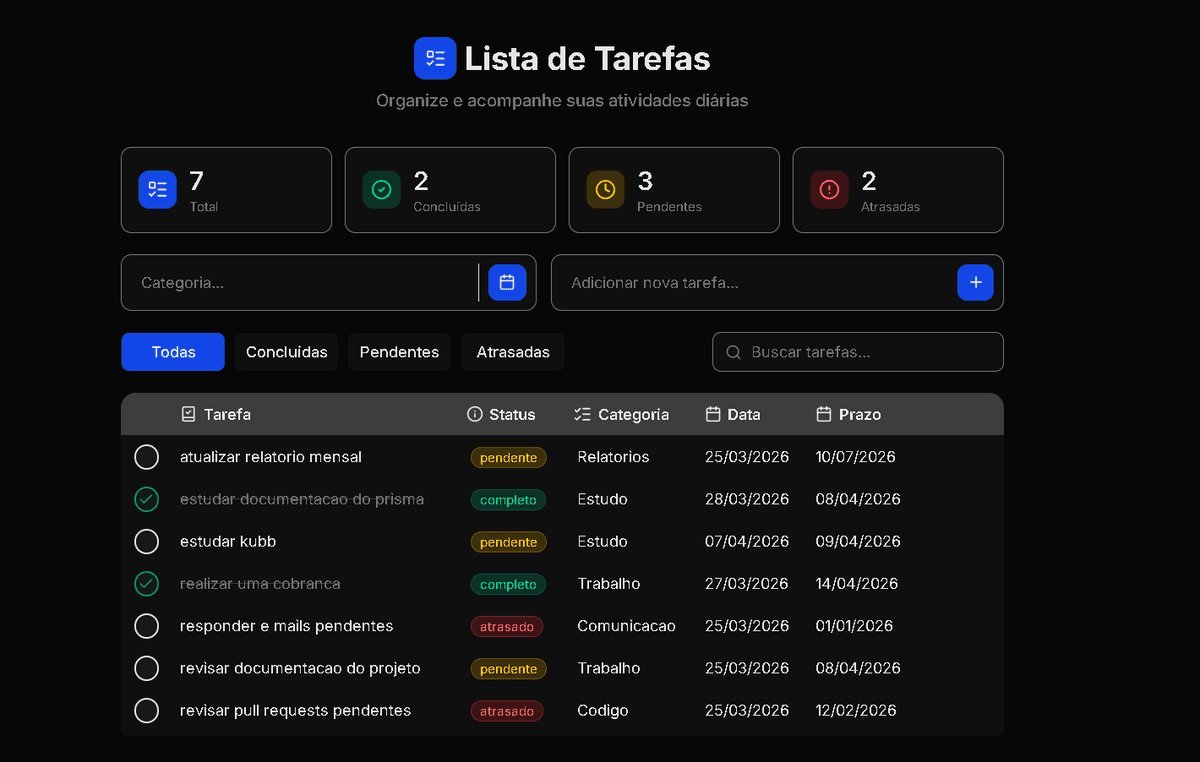Click the Tarefa column header icon
Image resolution: width=1200 pixels, height=762 pixels.
pyautogui.click(x=188, y=414)
